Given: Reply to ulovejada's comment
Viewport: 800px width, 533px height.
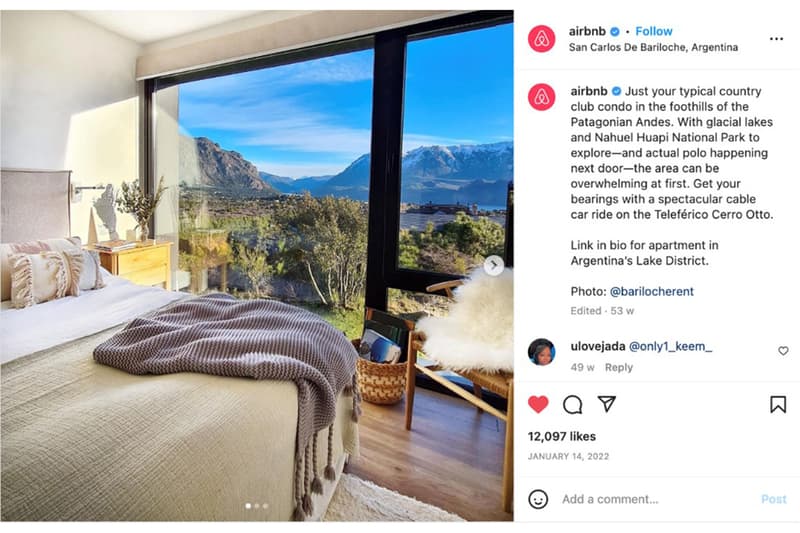Looking at the screenshot, I should click(x=618, y=367).
